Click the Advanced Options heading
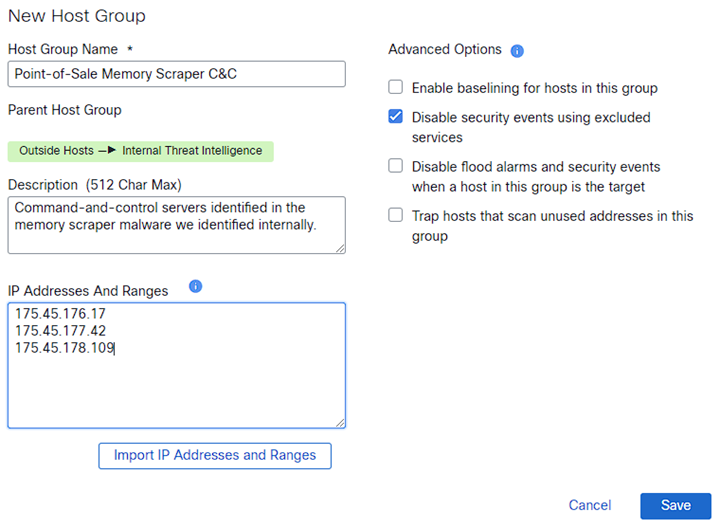Viewport: 720px width, 529px height. point(444,50)
